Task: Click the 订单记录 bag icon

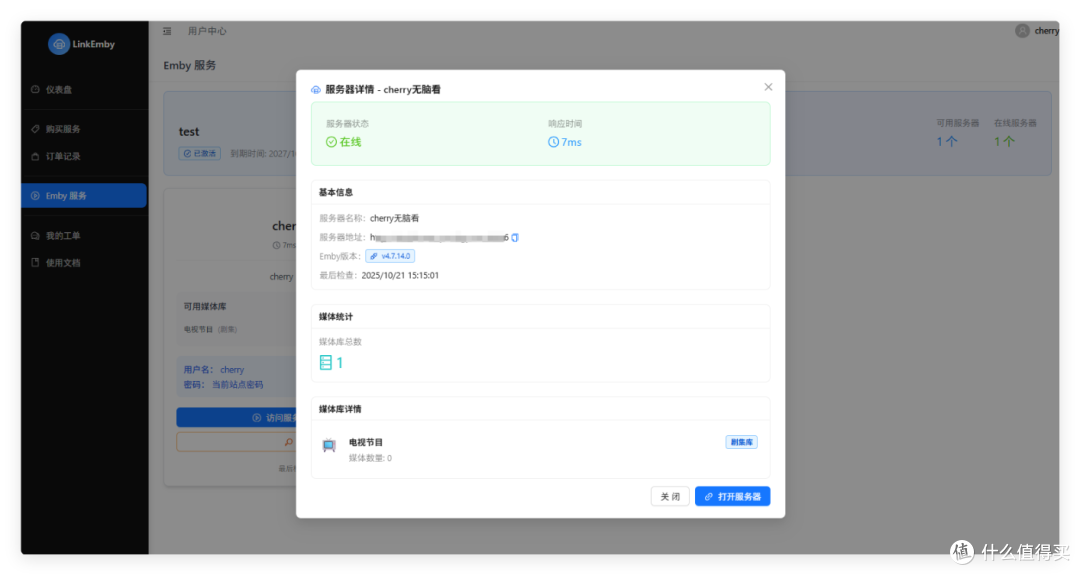Action: pos(35,156)
